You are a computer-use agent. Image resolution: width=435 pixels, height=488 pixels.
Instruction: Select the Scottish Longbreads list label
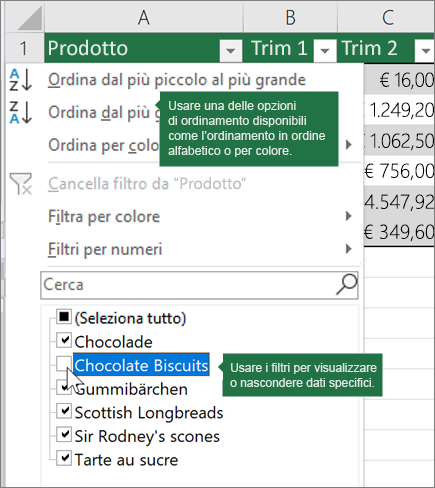[x=149, y=413]
